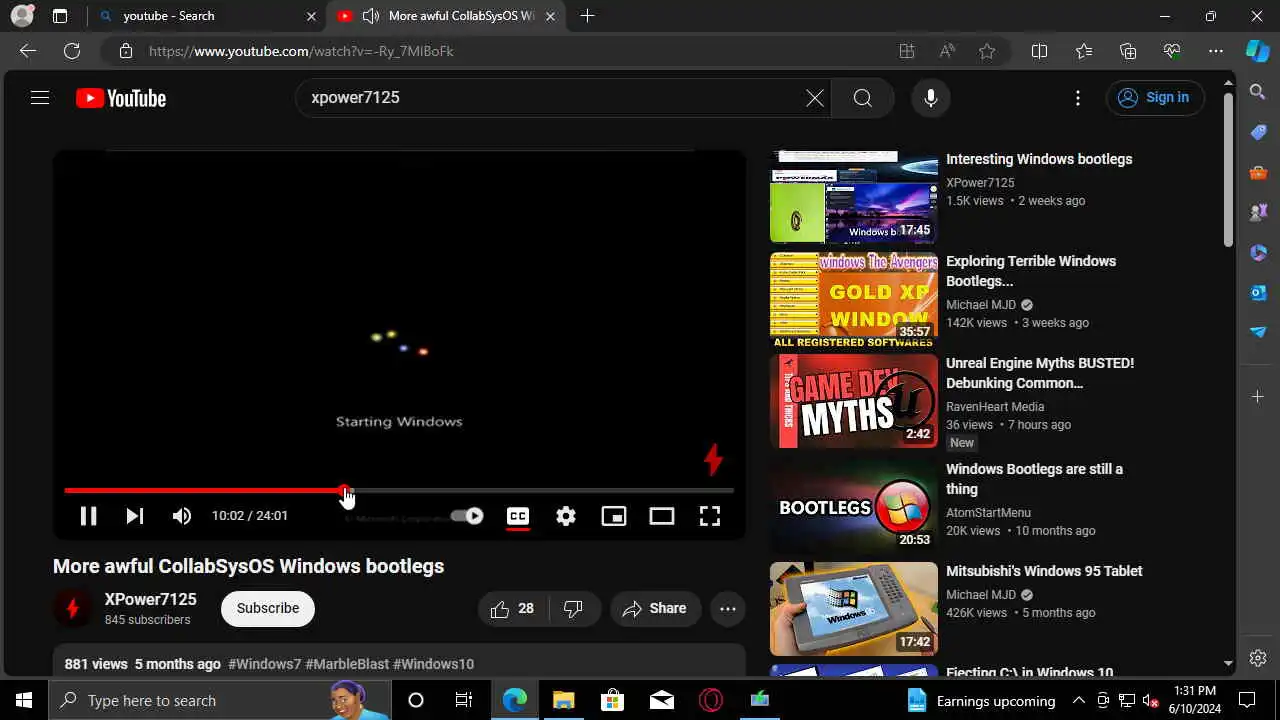Open Copilot in Edge sidebar
1280x720 pixels.
1258,51
